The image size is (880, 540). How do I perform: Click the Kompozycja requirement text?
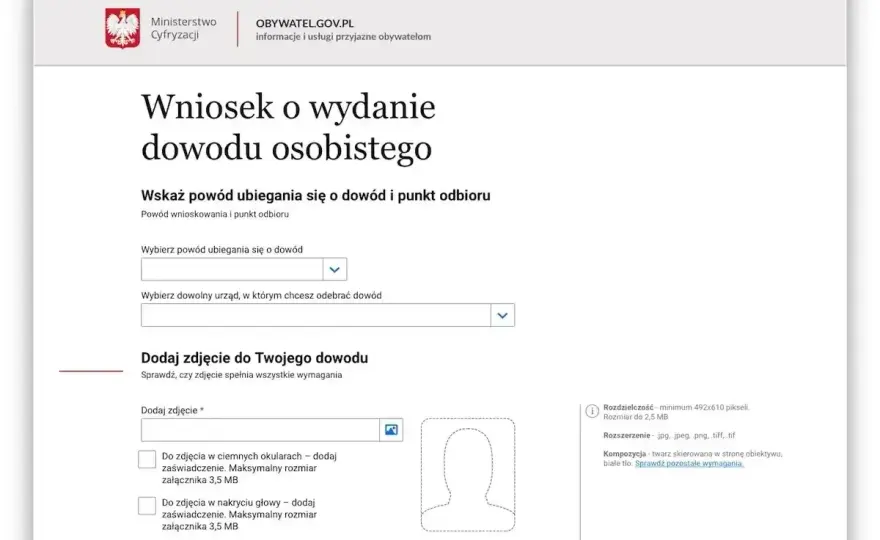pyautogui.click(x=693, y=459)
